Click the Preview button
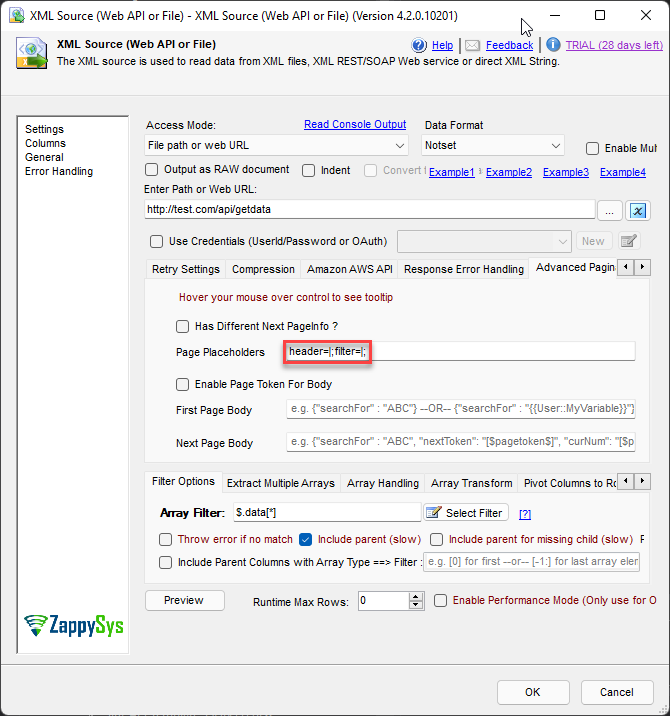The height and width of the screenshot is (716, 670). tap(183, 600)
